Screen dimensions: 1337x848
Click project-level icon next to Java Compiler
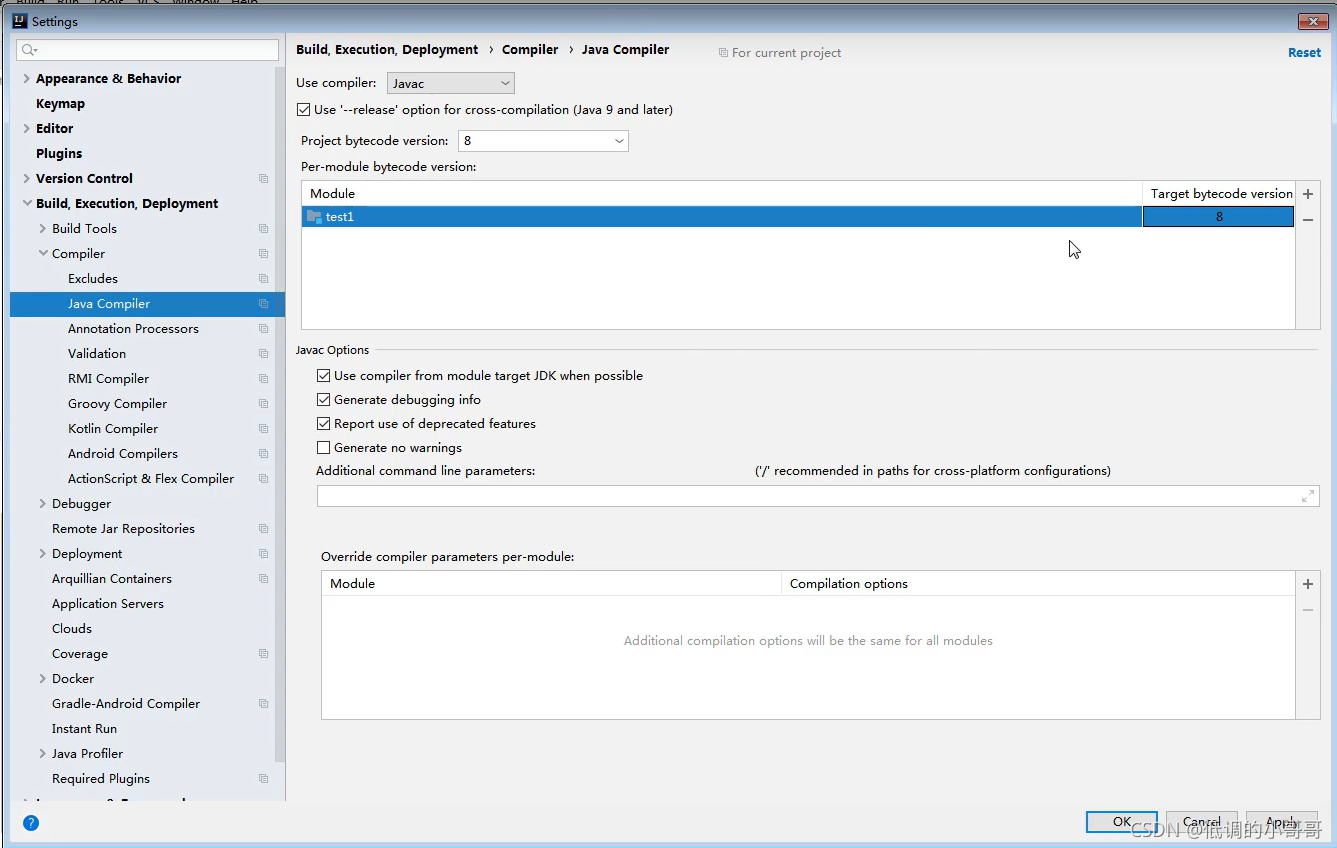click(264, 304)
